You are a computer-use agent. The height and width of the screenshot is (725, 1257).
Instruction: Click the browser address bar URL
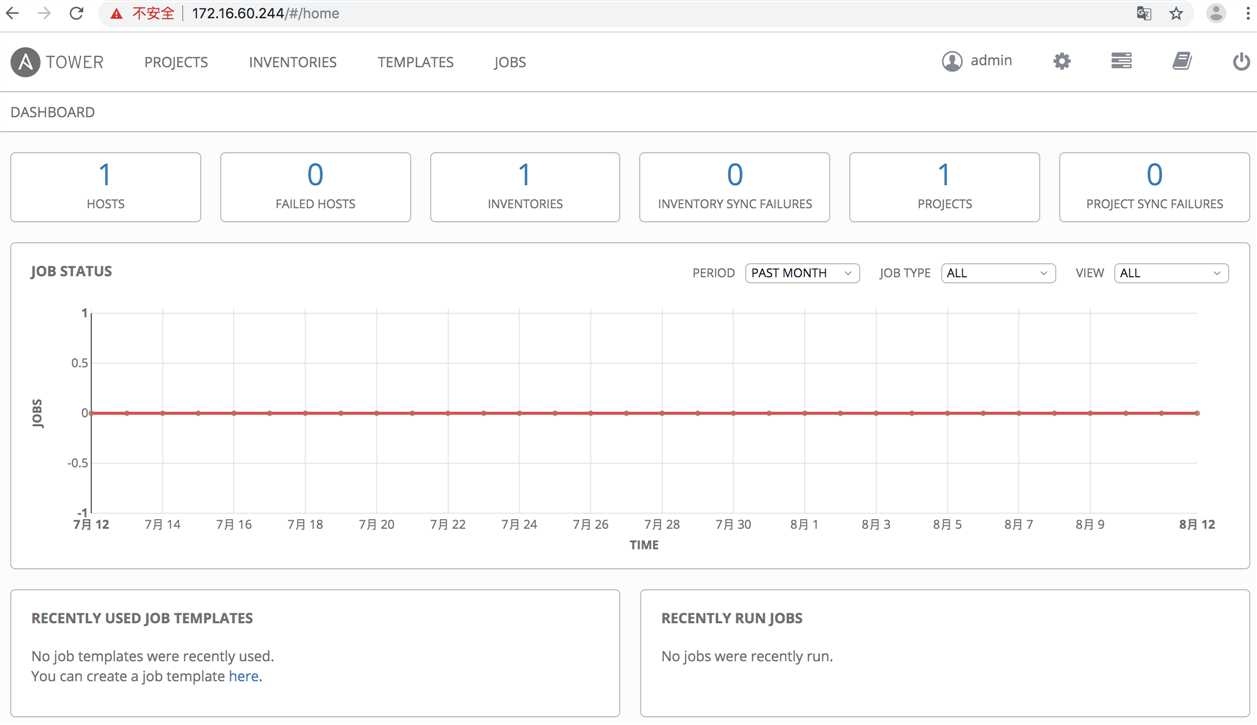[265, 14]
